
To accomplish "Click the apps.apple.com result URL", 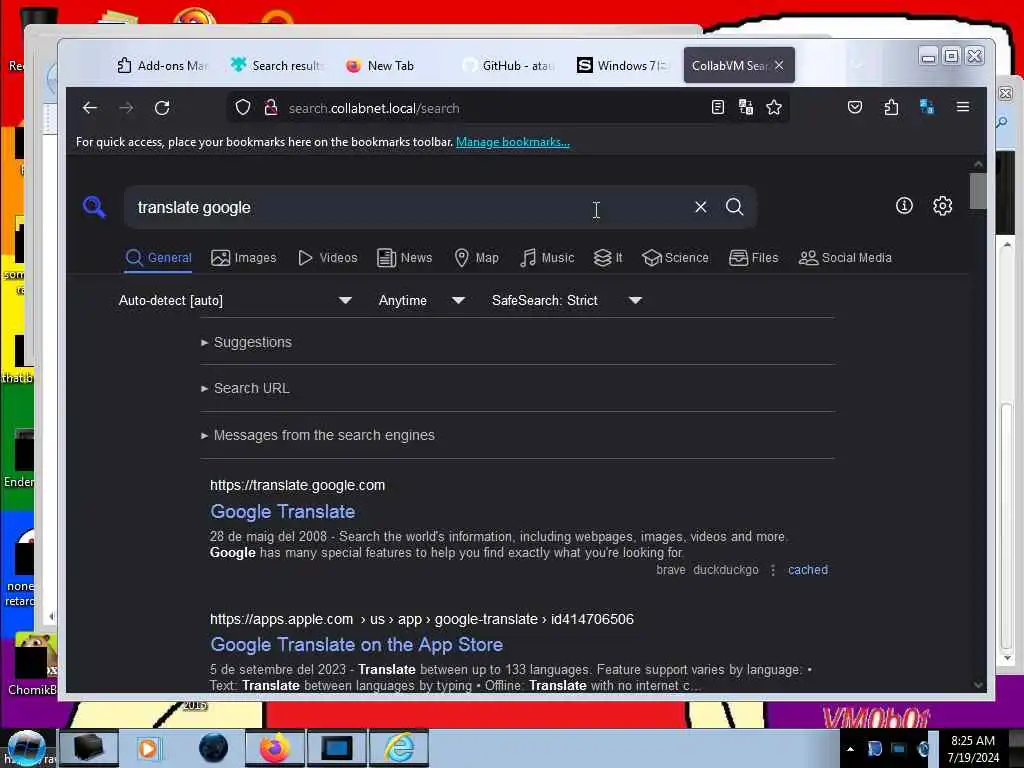I will click(422, 619).
